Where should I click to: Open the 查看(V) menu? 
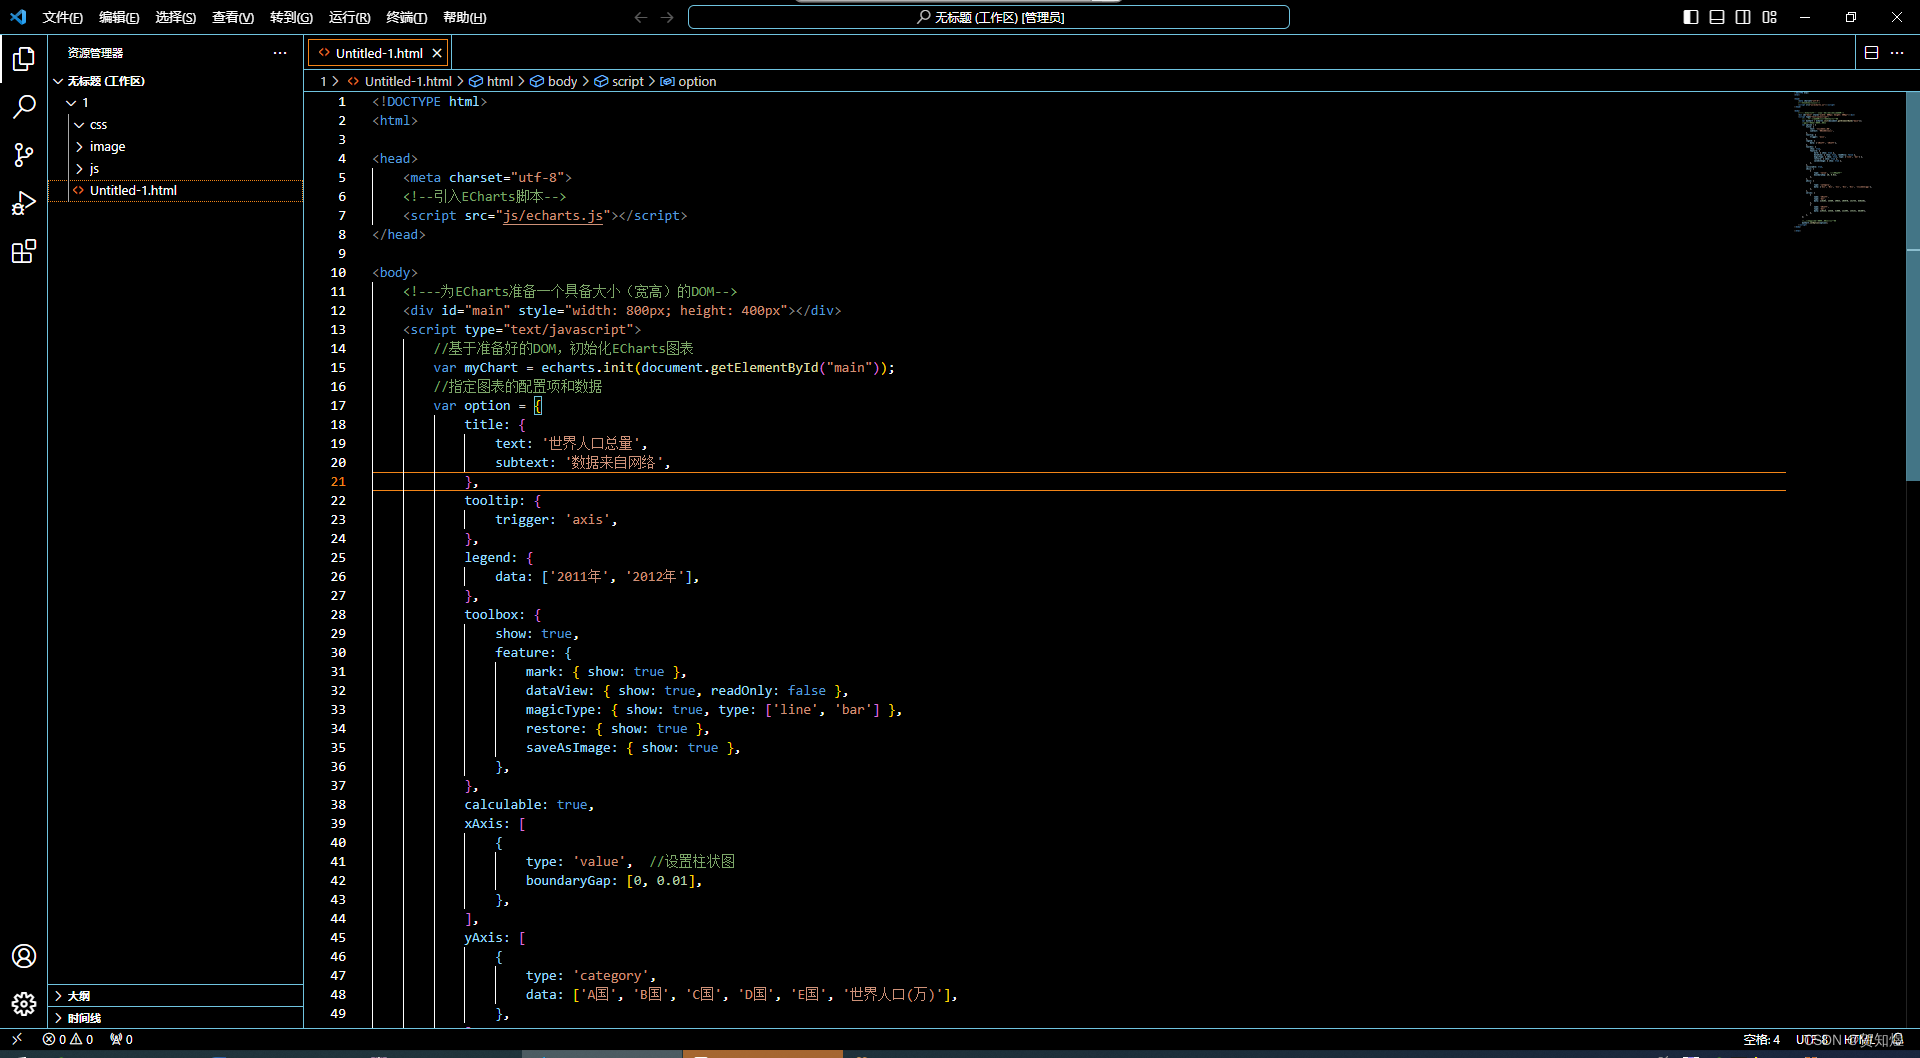click(x=233, y=17)
